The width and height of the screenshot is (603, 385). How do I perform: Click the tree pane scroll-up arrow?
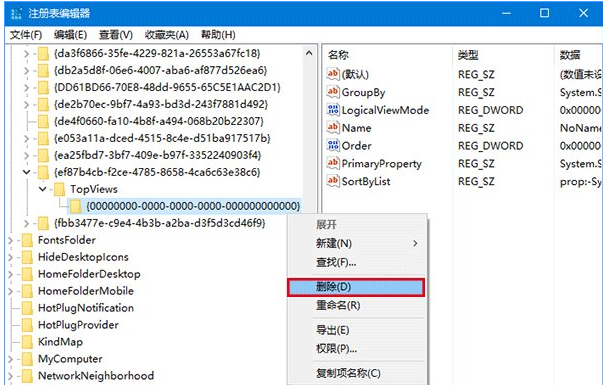click(x=309, y=53)
